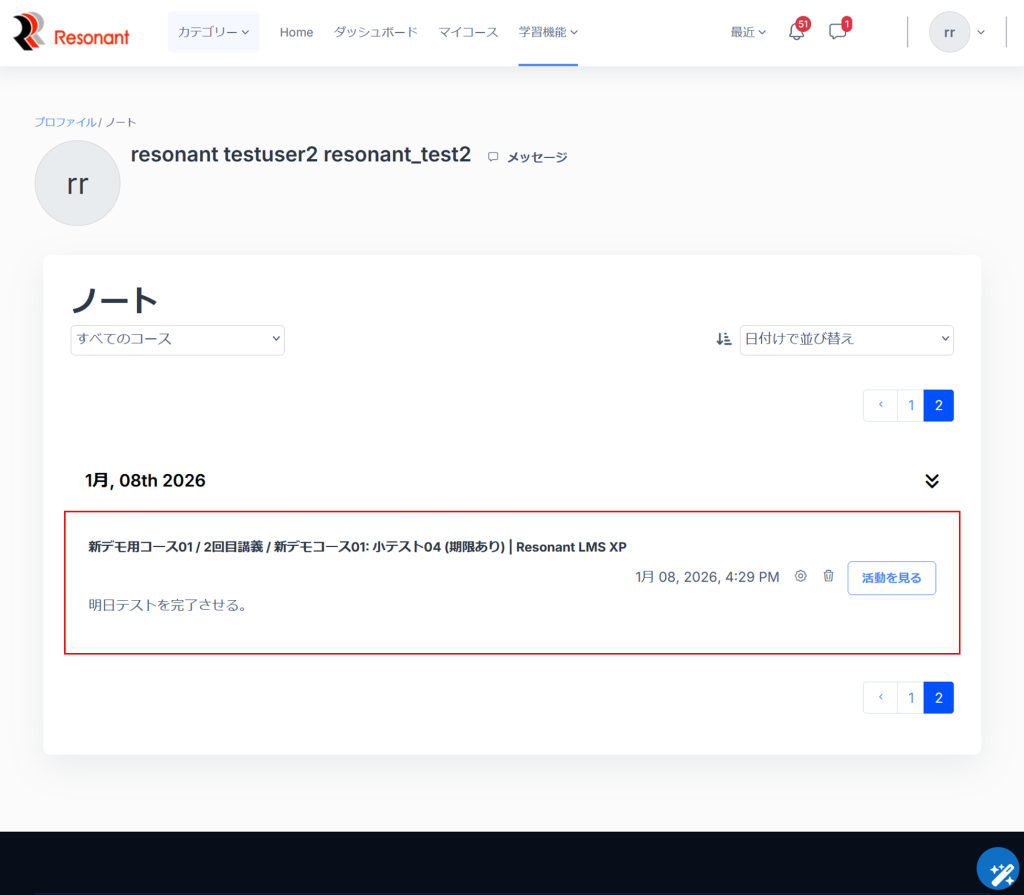Delete the note using the trash icon
The image size is (1024, 895).
828,576
